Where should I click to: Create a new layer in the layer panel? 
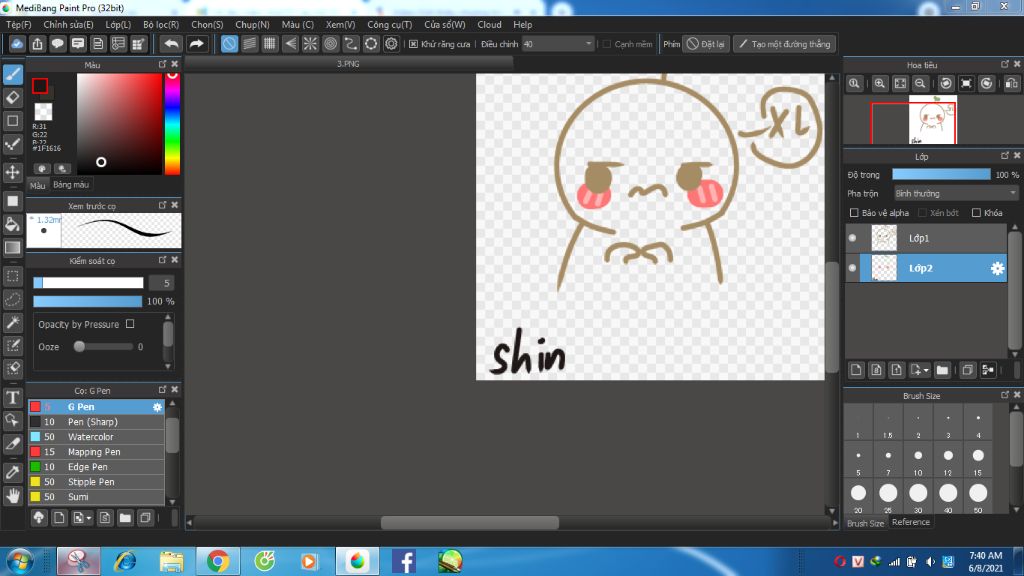tap(856, 370)
